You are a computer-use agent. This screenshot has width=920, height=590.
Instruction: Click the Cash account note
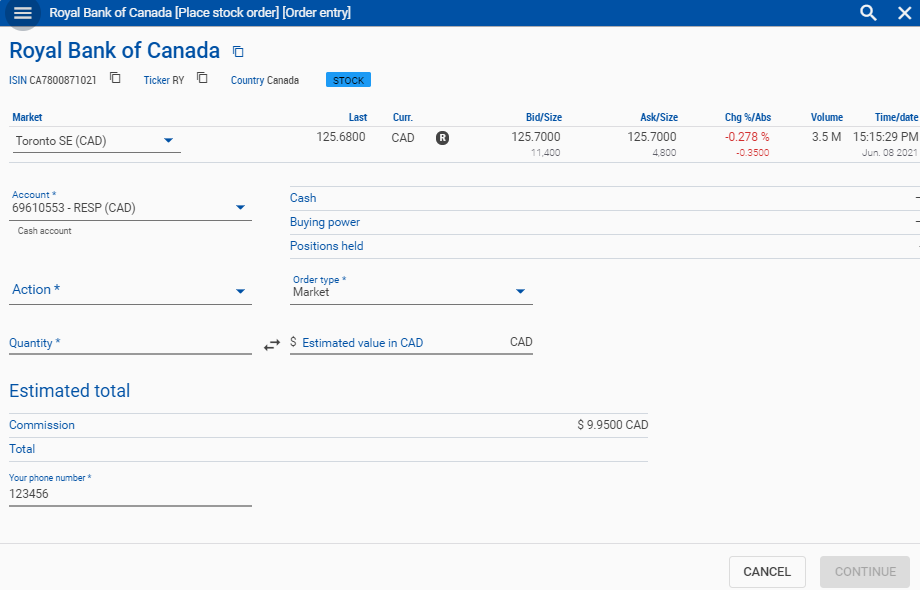click(45, 231)
